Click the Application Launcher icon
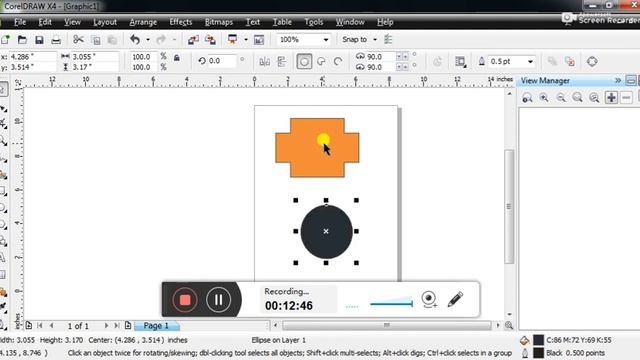 click(x=233, y=40)
